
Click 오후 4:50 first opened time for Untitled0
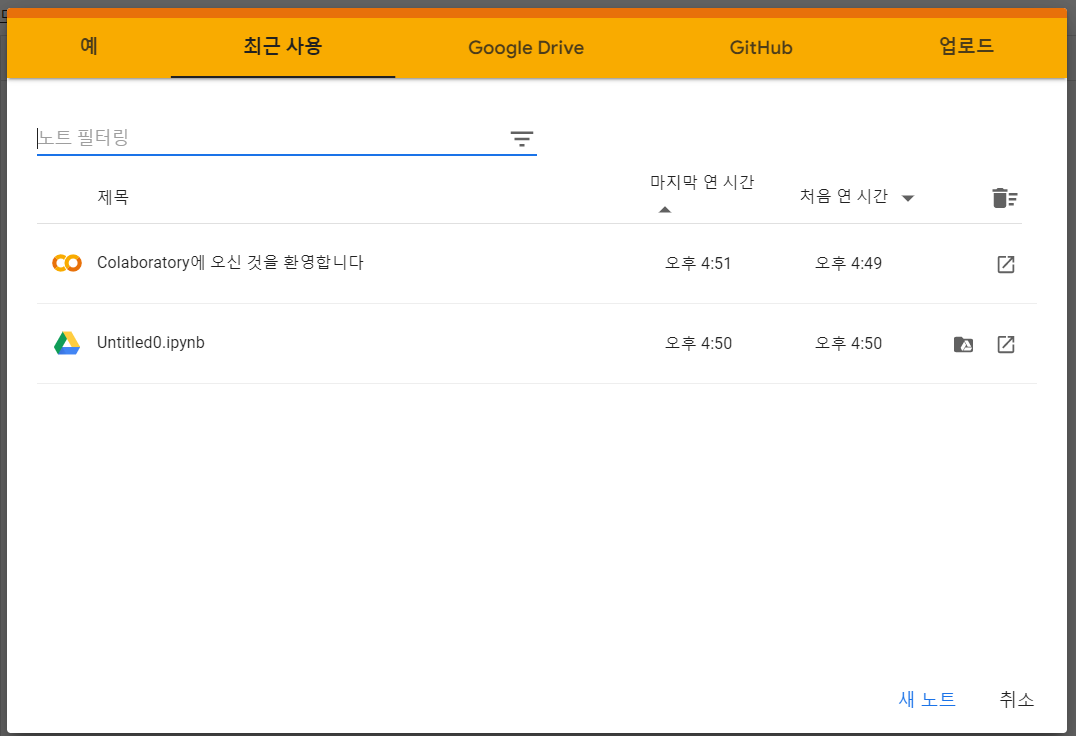[x=848, y=344]
